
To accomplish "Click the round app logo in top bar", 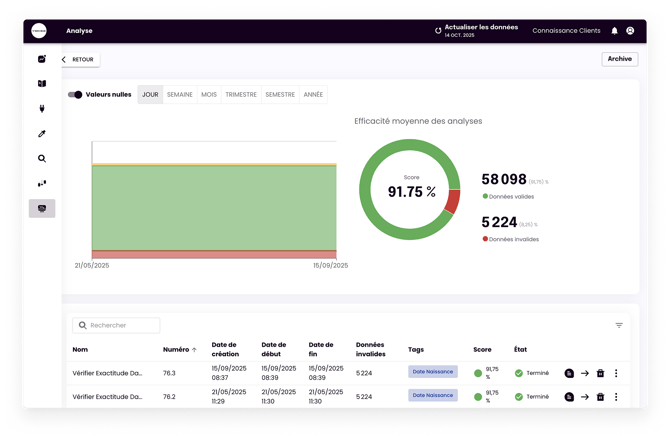I will (x=39, y=31).
